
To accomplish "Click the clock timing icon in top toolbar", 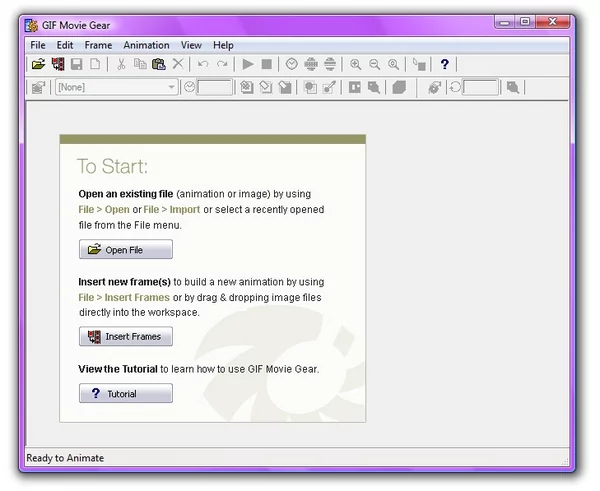I will pyautogui.click(x=292, y=64).
